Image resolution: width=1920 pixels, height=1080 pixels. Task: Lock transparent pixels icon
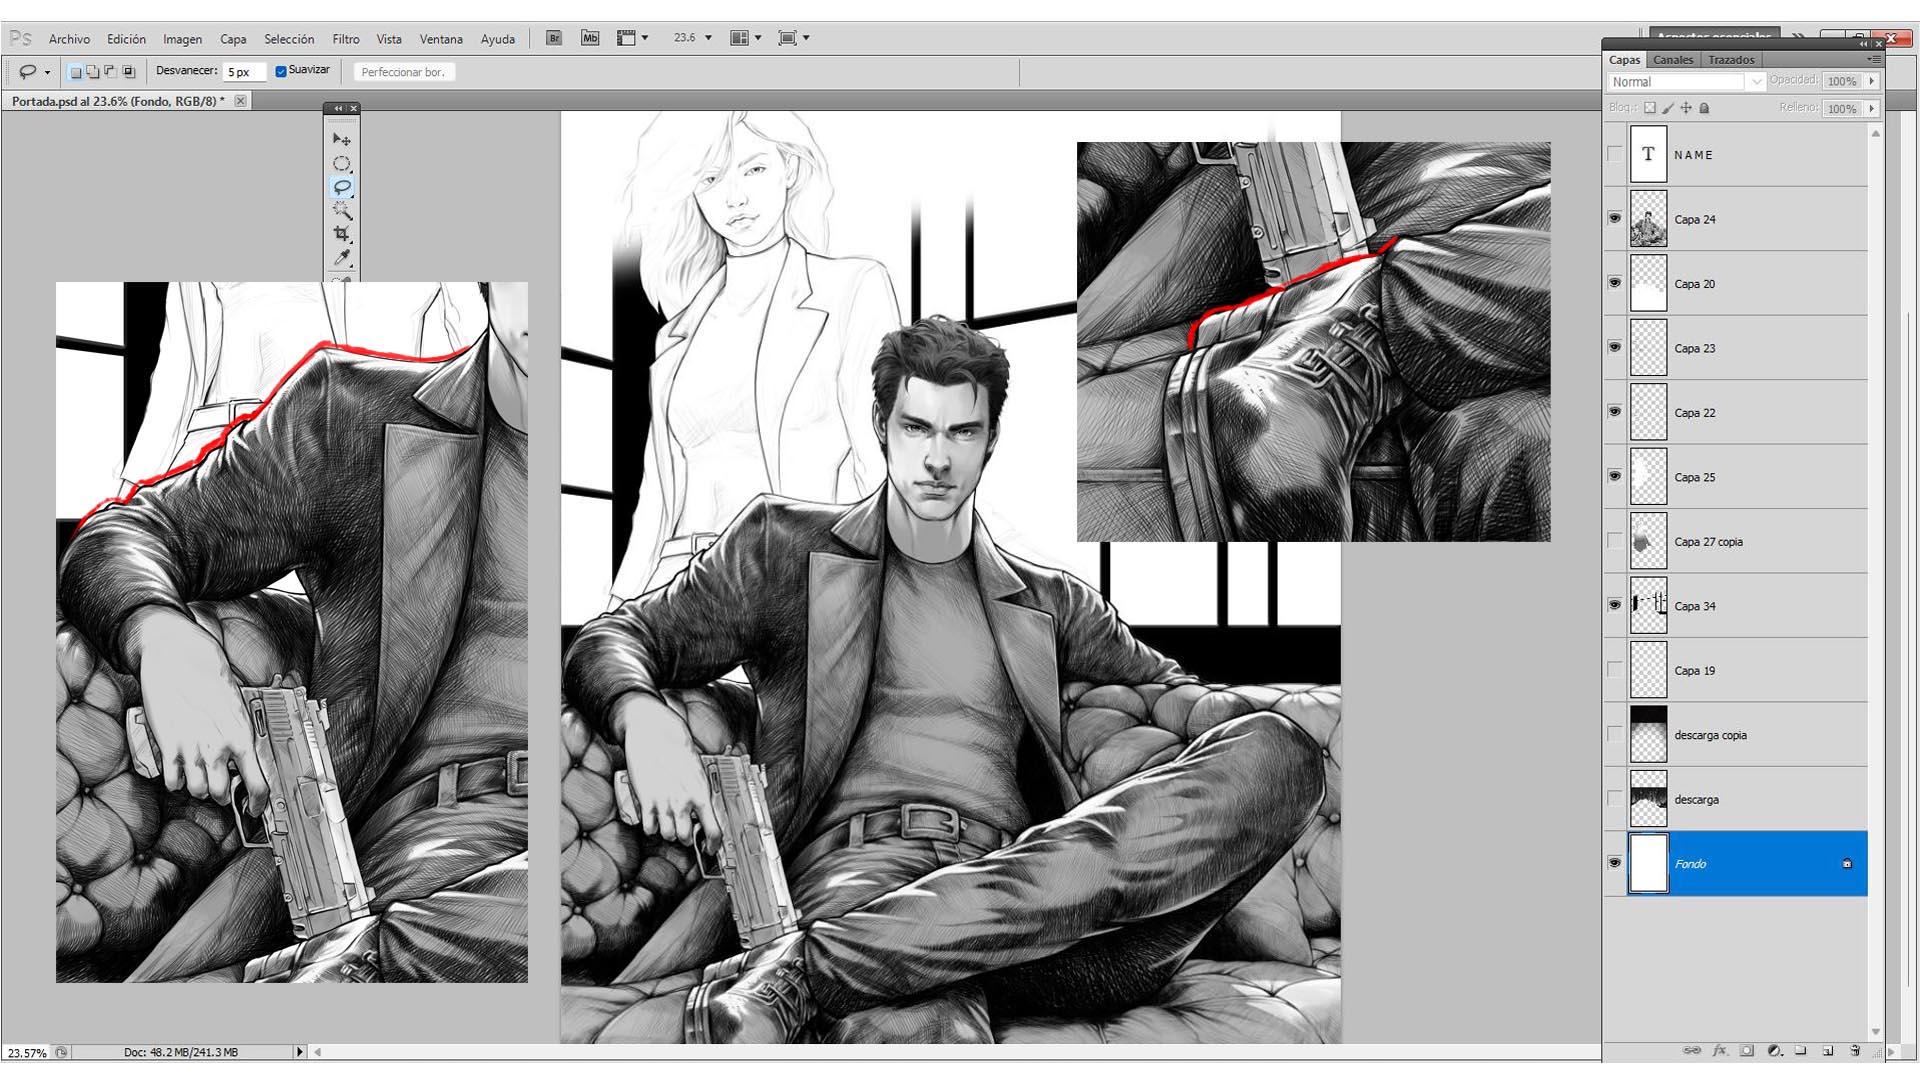(x=1650, y=108)
